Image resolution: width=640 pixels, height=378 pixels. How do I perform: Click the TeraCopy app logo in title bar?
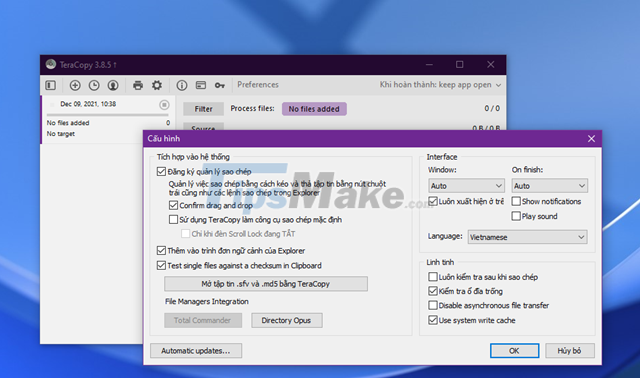click(51, 64)
